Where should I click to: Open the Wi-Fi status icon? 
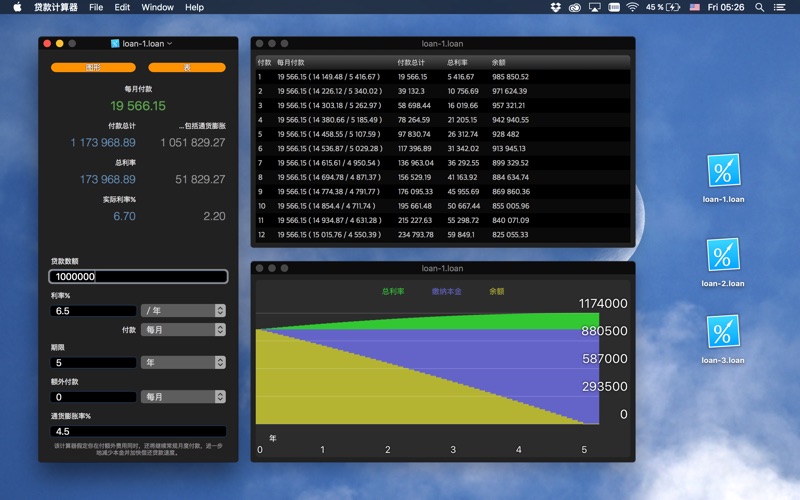pos(632,7)
